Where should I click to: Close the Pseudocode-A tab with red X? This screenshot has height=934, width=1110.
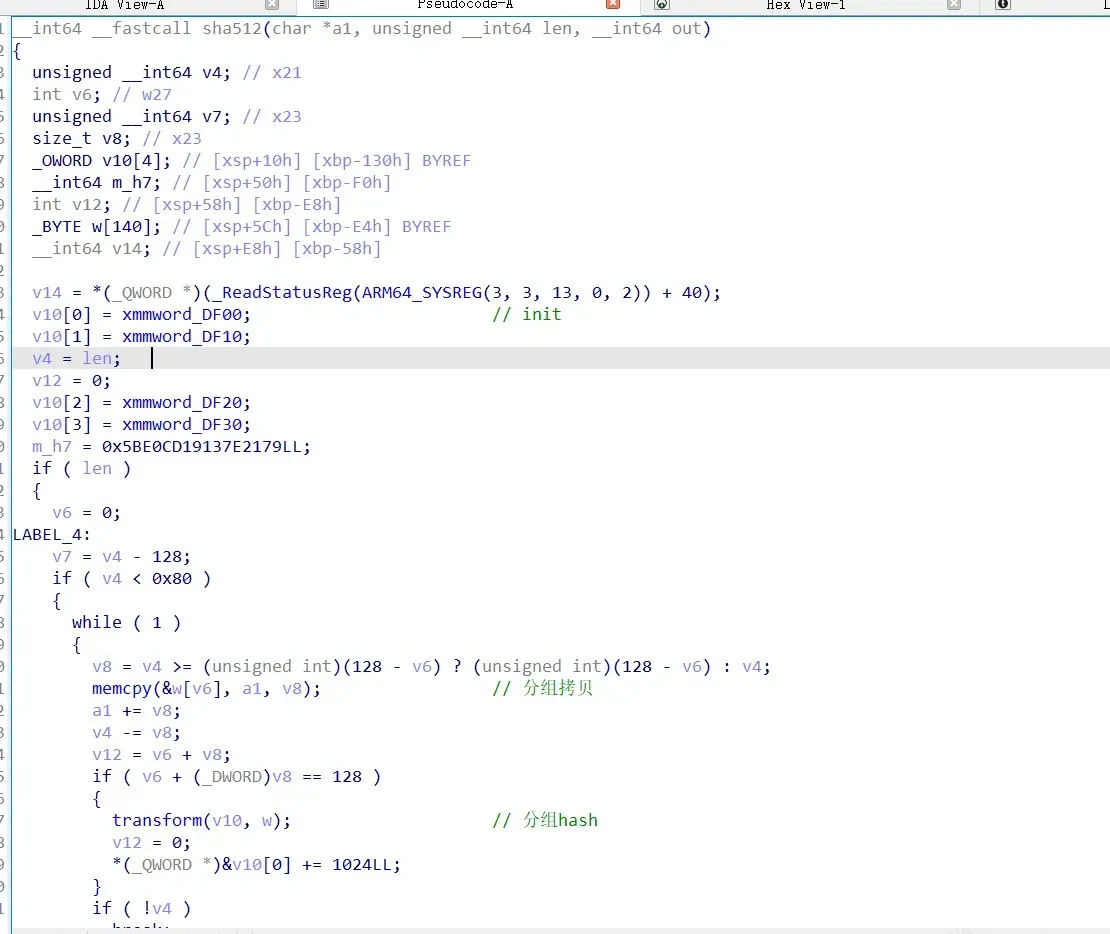coord(613,5)
